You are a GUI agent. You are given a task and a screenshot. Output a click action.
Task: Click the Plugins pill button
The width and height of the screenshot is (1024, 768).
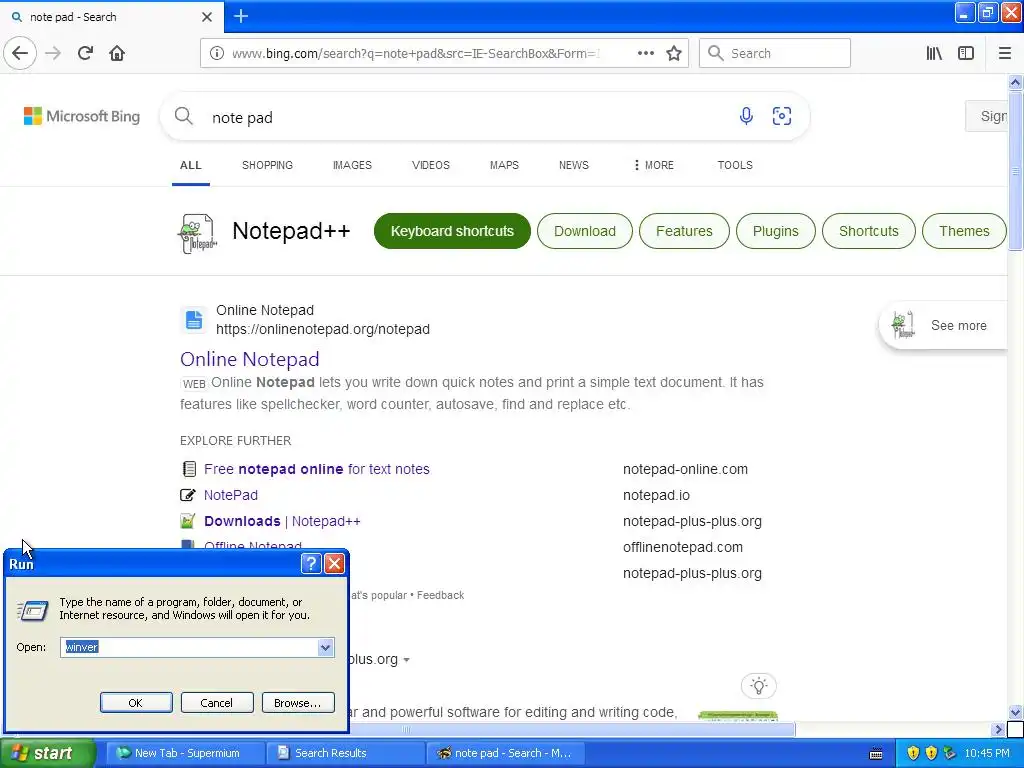point(775,231)
